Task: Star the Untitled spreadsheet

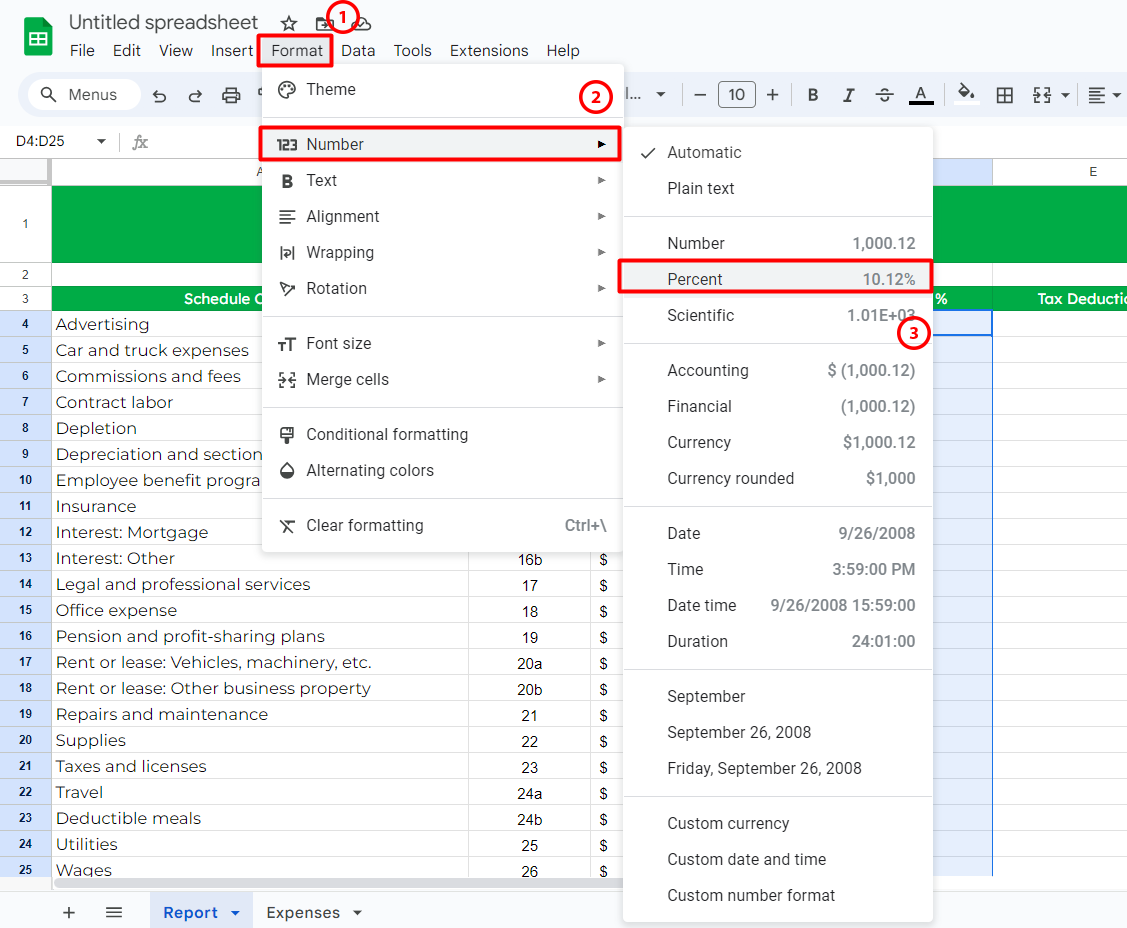Action: pos(289,23)
